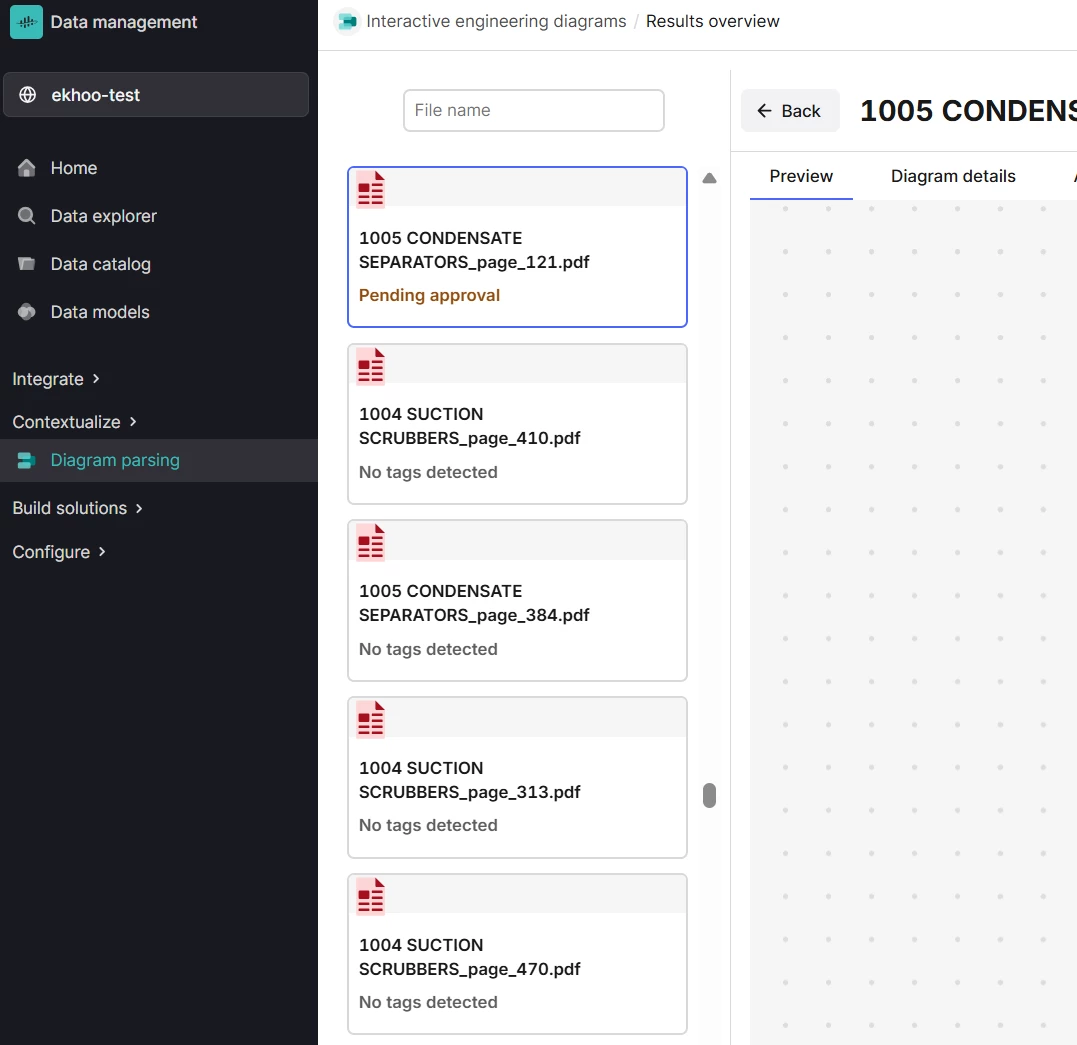Click the PDF icon on page_384 card
Screen dimensions: 1077x1045
click(x=371, y=543)
